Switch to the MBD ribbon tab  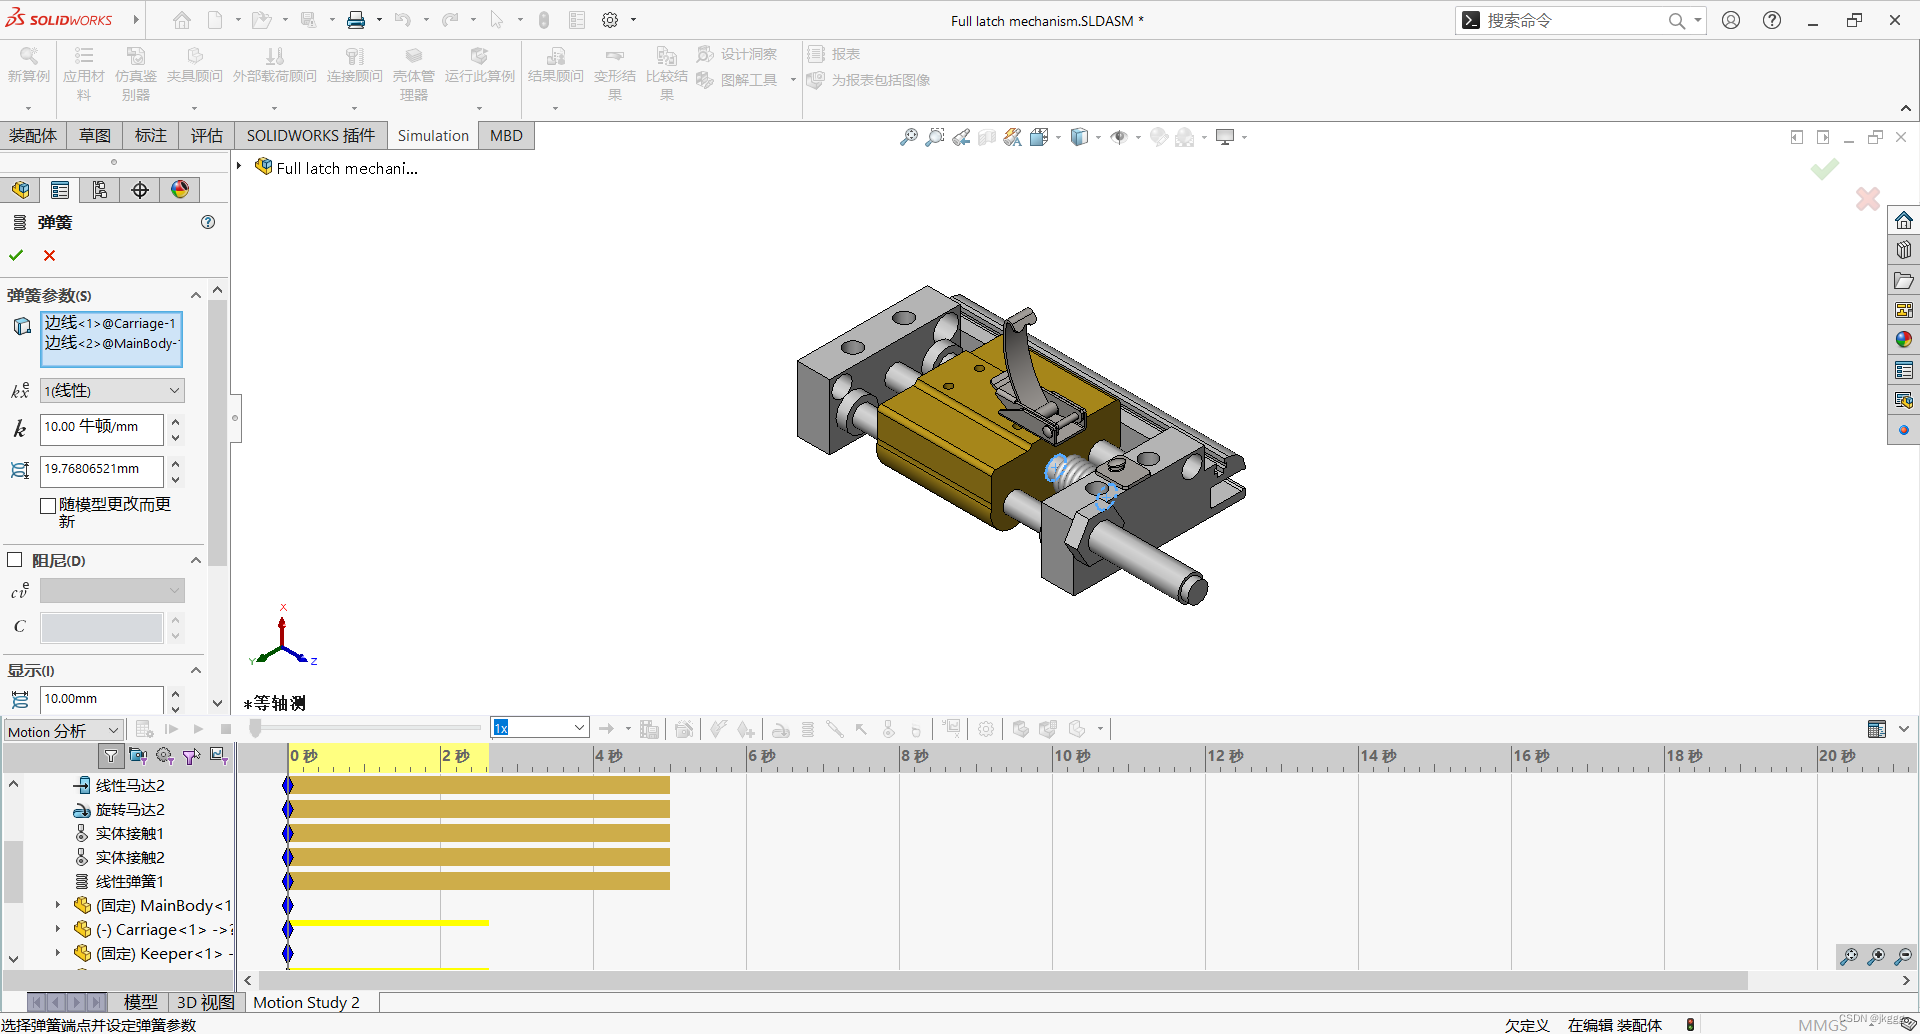[505, 135]
